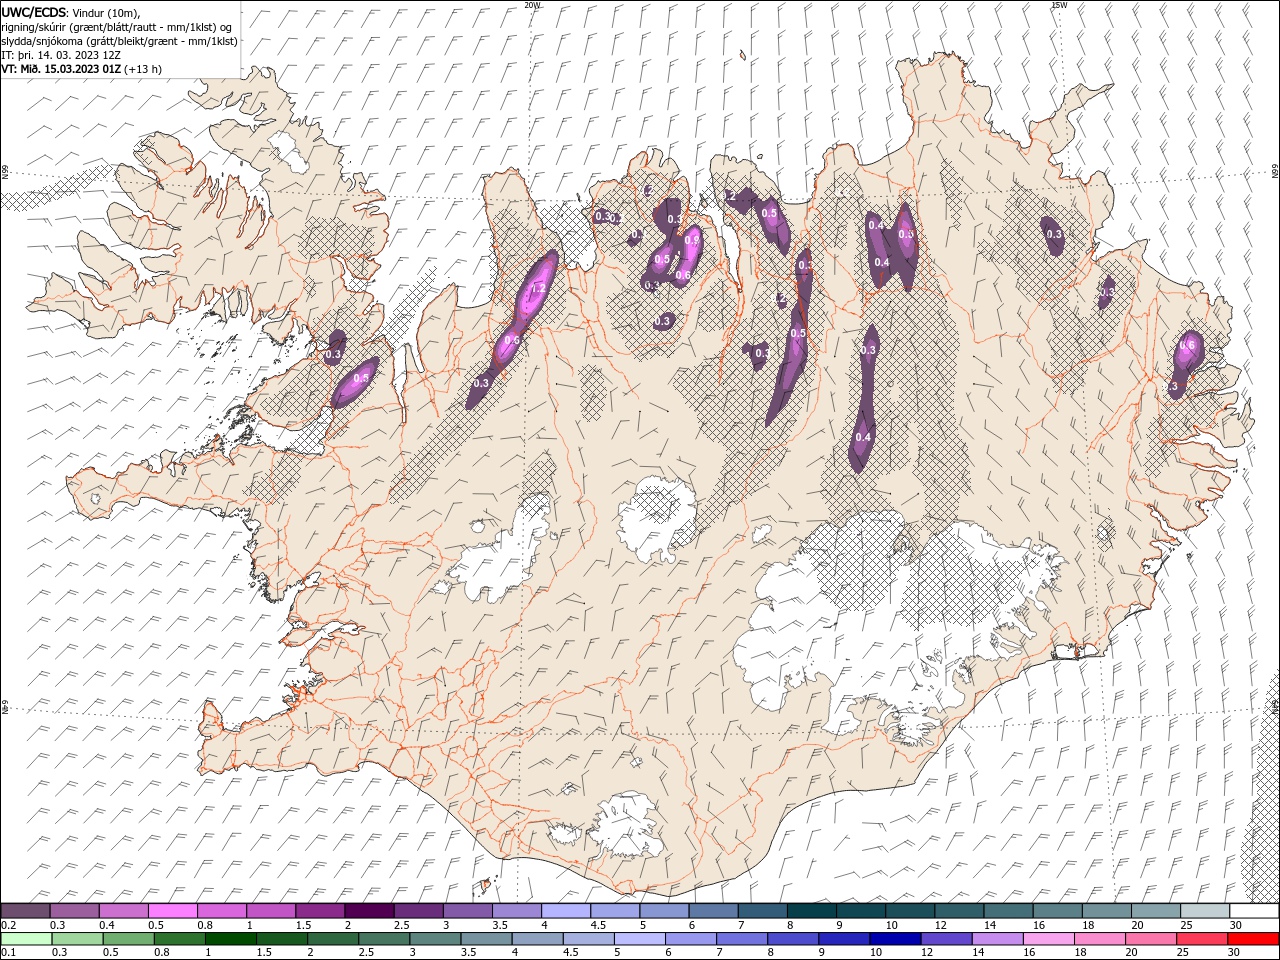Select the pale green 0.1 swatch in bottom legend row
1280x960 pixels.
point(26,940)
